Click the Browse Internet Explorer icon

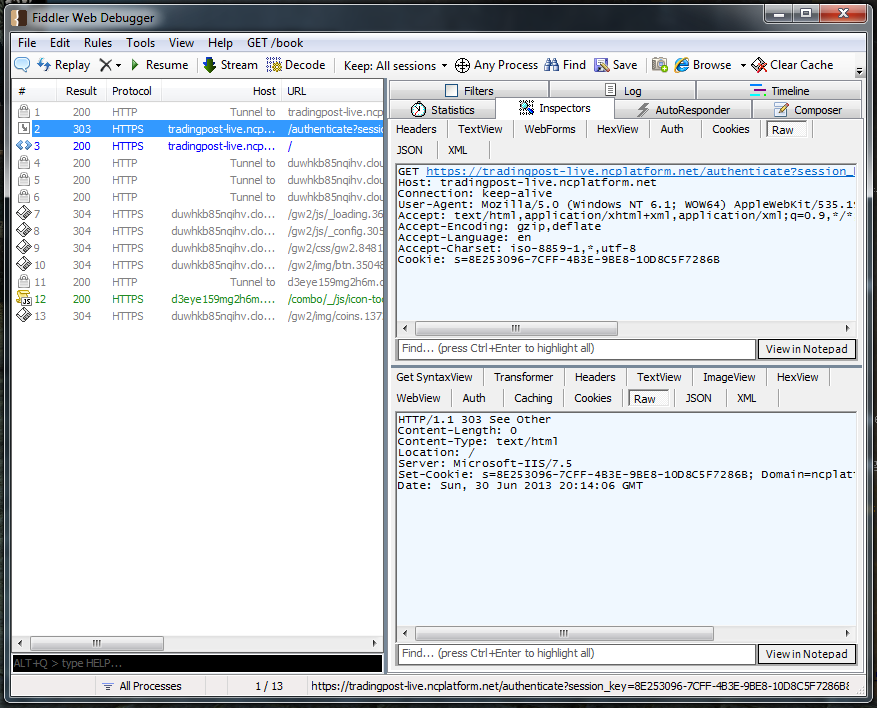click(x=682, y=65)
